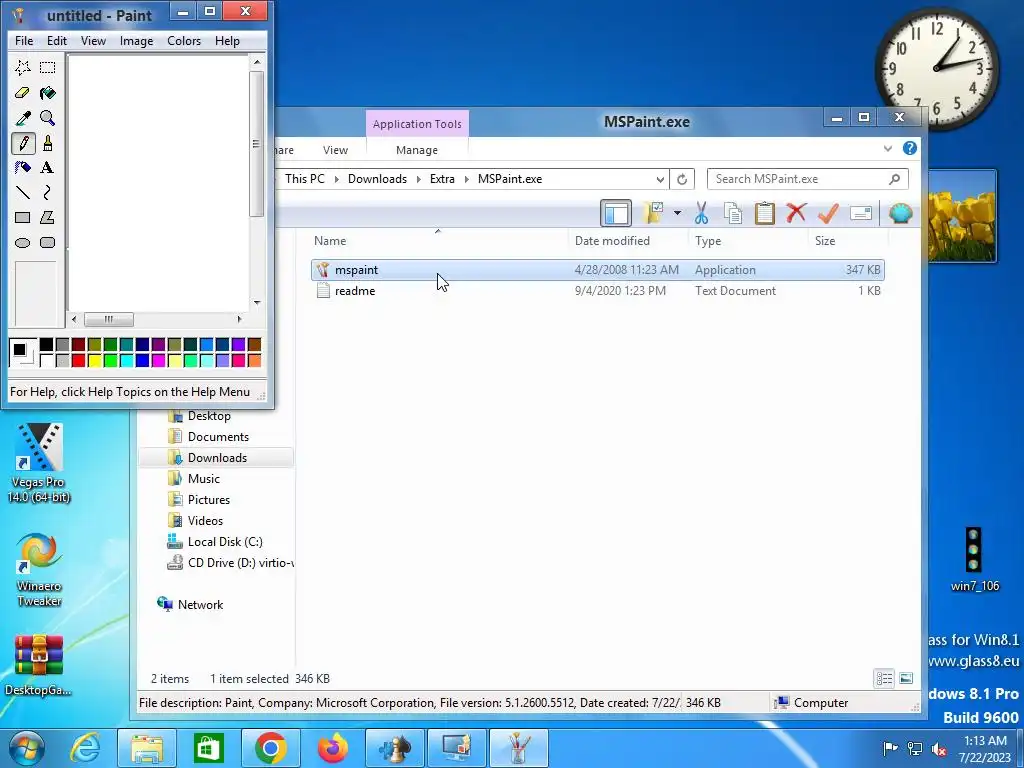Open the Edit menu in Paint

click(57, 40)
